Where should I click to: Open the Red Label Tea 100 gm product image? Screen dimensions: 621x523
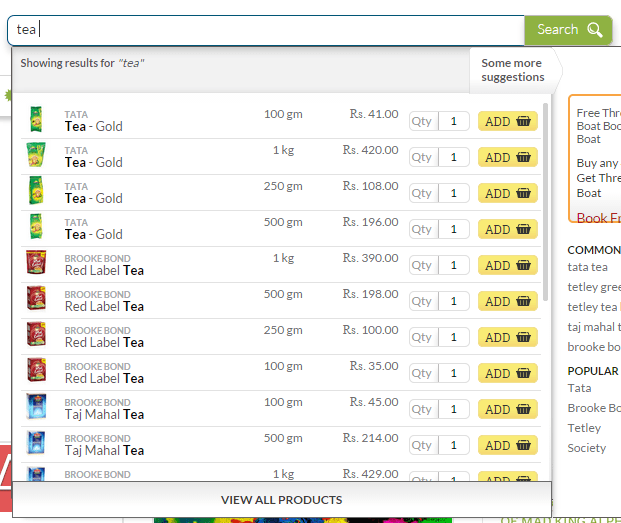coord(36,370)
